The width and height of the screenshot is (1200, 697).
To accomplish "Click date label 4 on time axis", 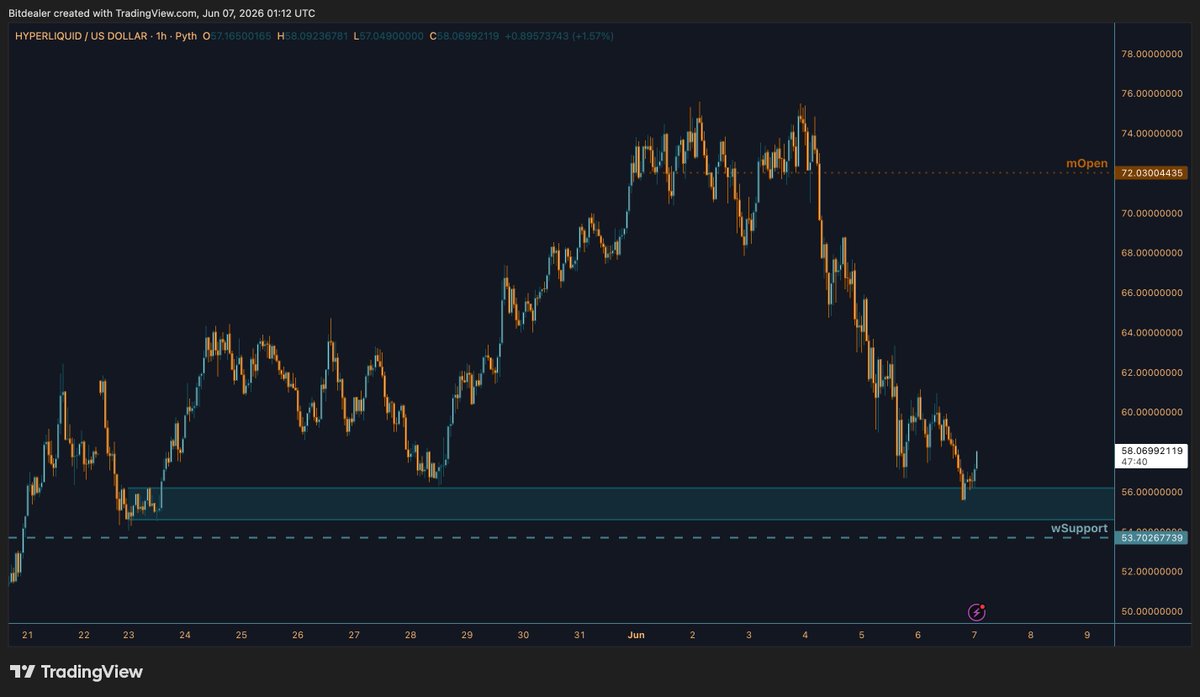I will tap(805, 635).
